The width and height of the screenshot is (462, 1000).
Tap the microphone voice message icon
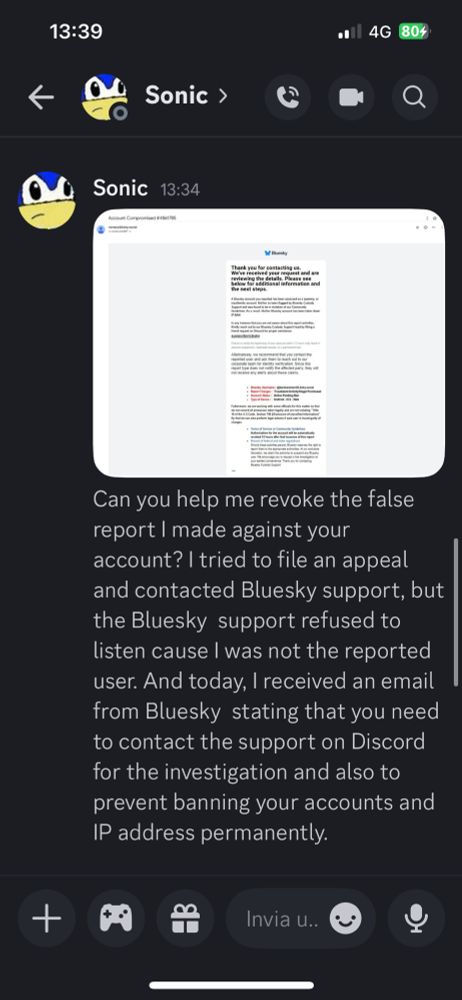[x=416, y=918]
